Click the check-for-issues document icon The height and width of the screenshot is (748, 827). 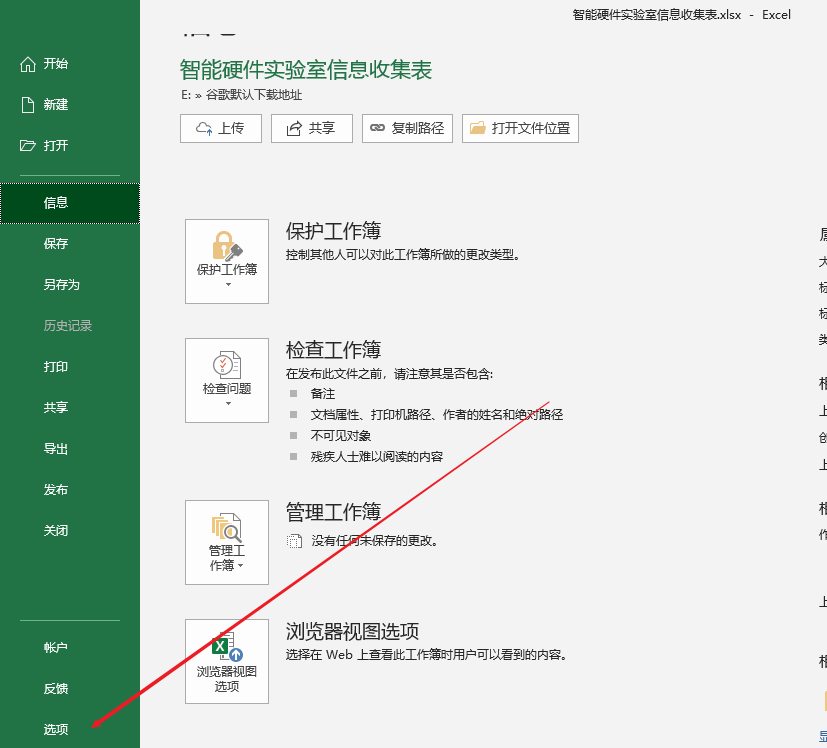tap(227, 365)
